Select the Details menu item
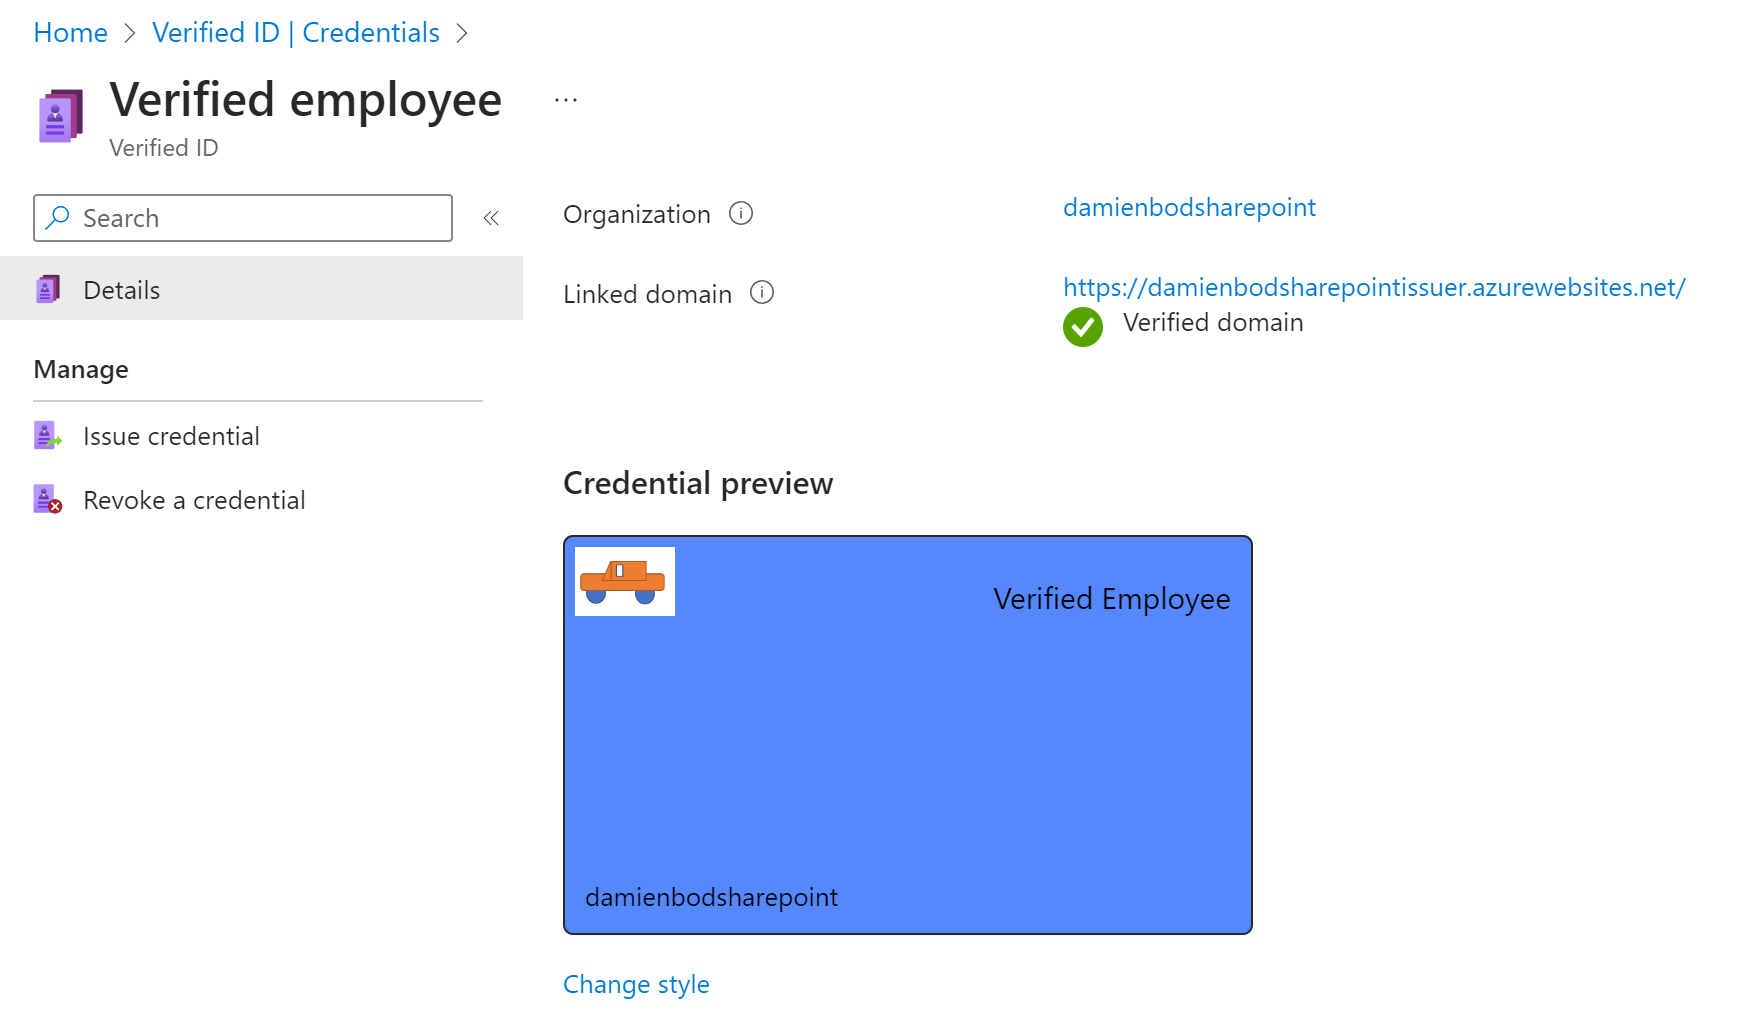The image size is (1764, 1029). [121, 288]
